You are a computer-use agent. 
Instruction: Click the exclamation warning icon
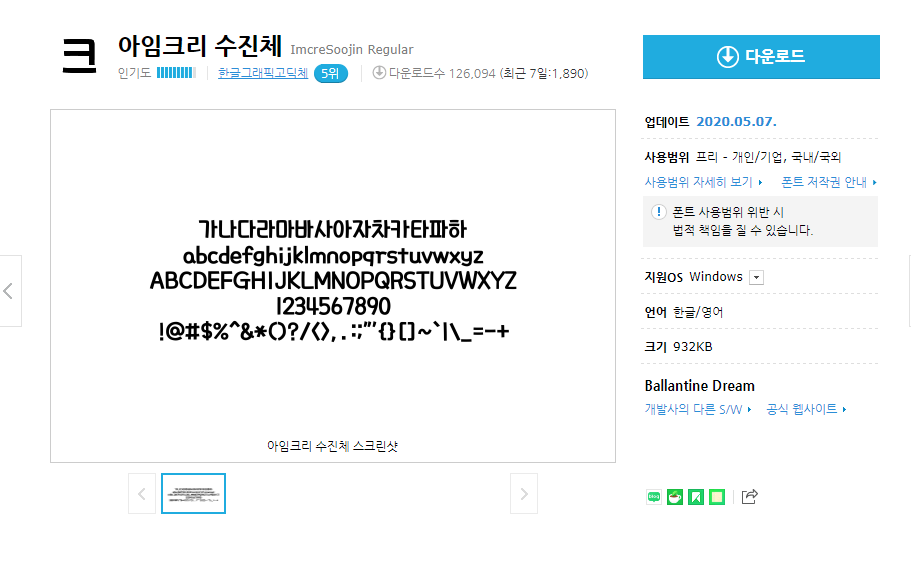[x=658, y=211]
